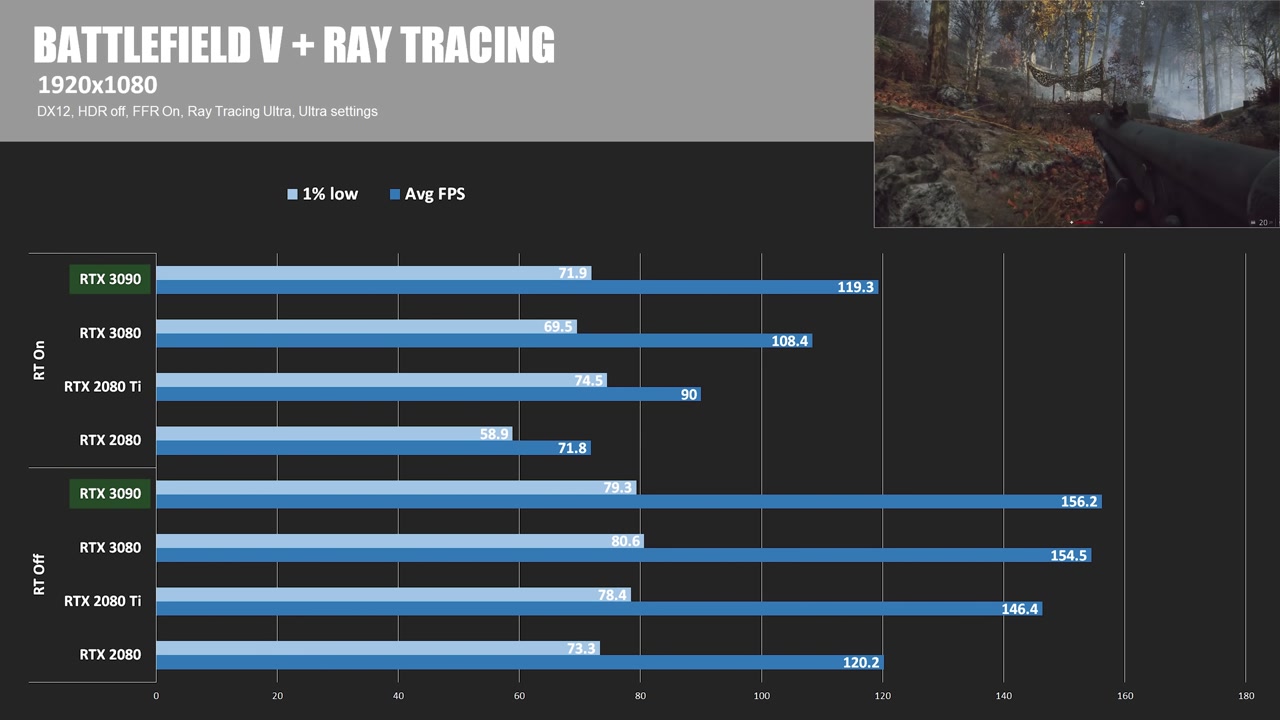1280x720 pixels.
Task: Click the 79.3 1% low bar
Action: click(396, 488)
